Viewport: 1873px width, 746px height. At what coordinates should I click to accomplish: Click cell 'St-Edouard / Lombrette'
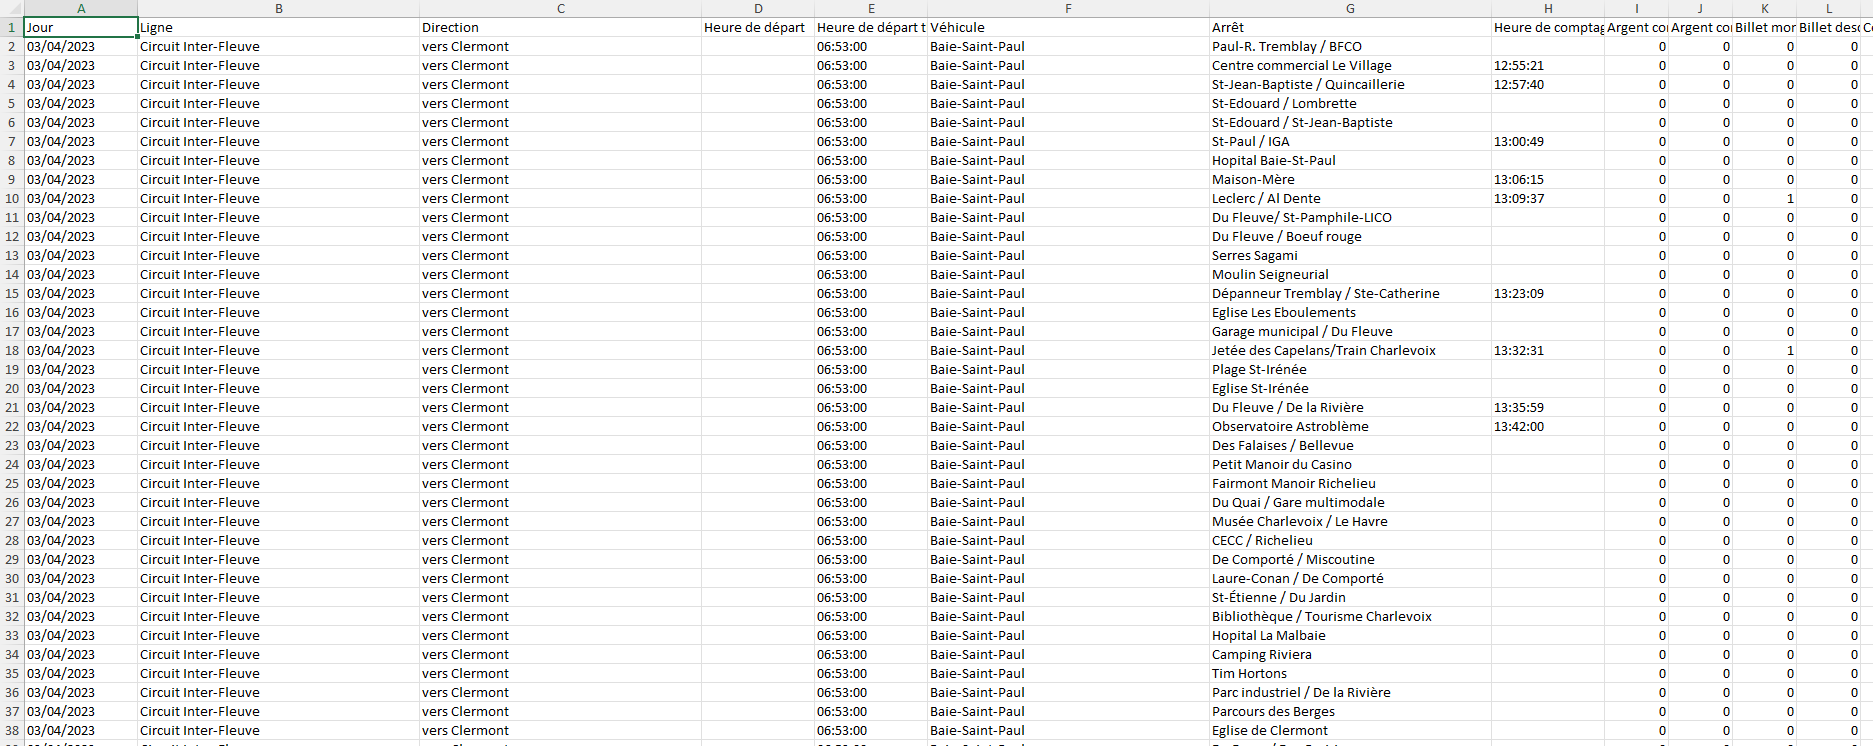click(1351, 103)
